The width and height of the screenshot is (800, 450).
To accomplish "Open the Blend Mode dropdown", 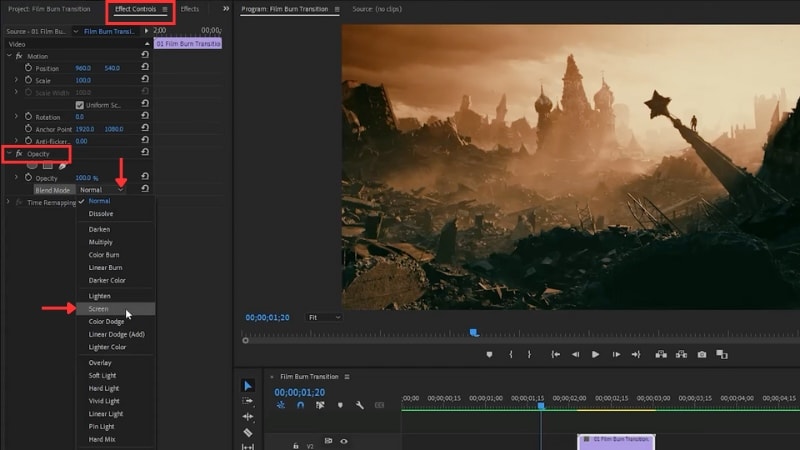I will click(101, 189).
